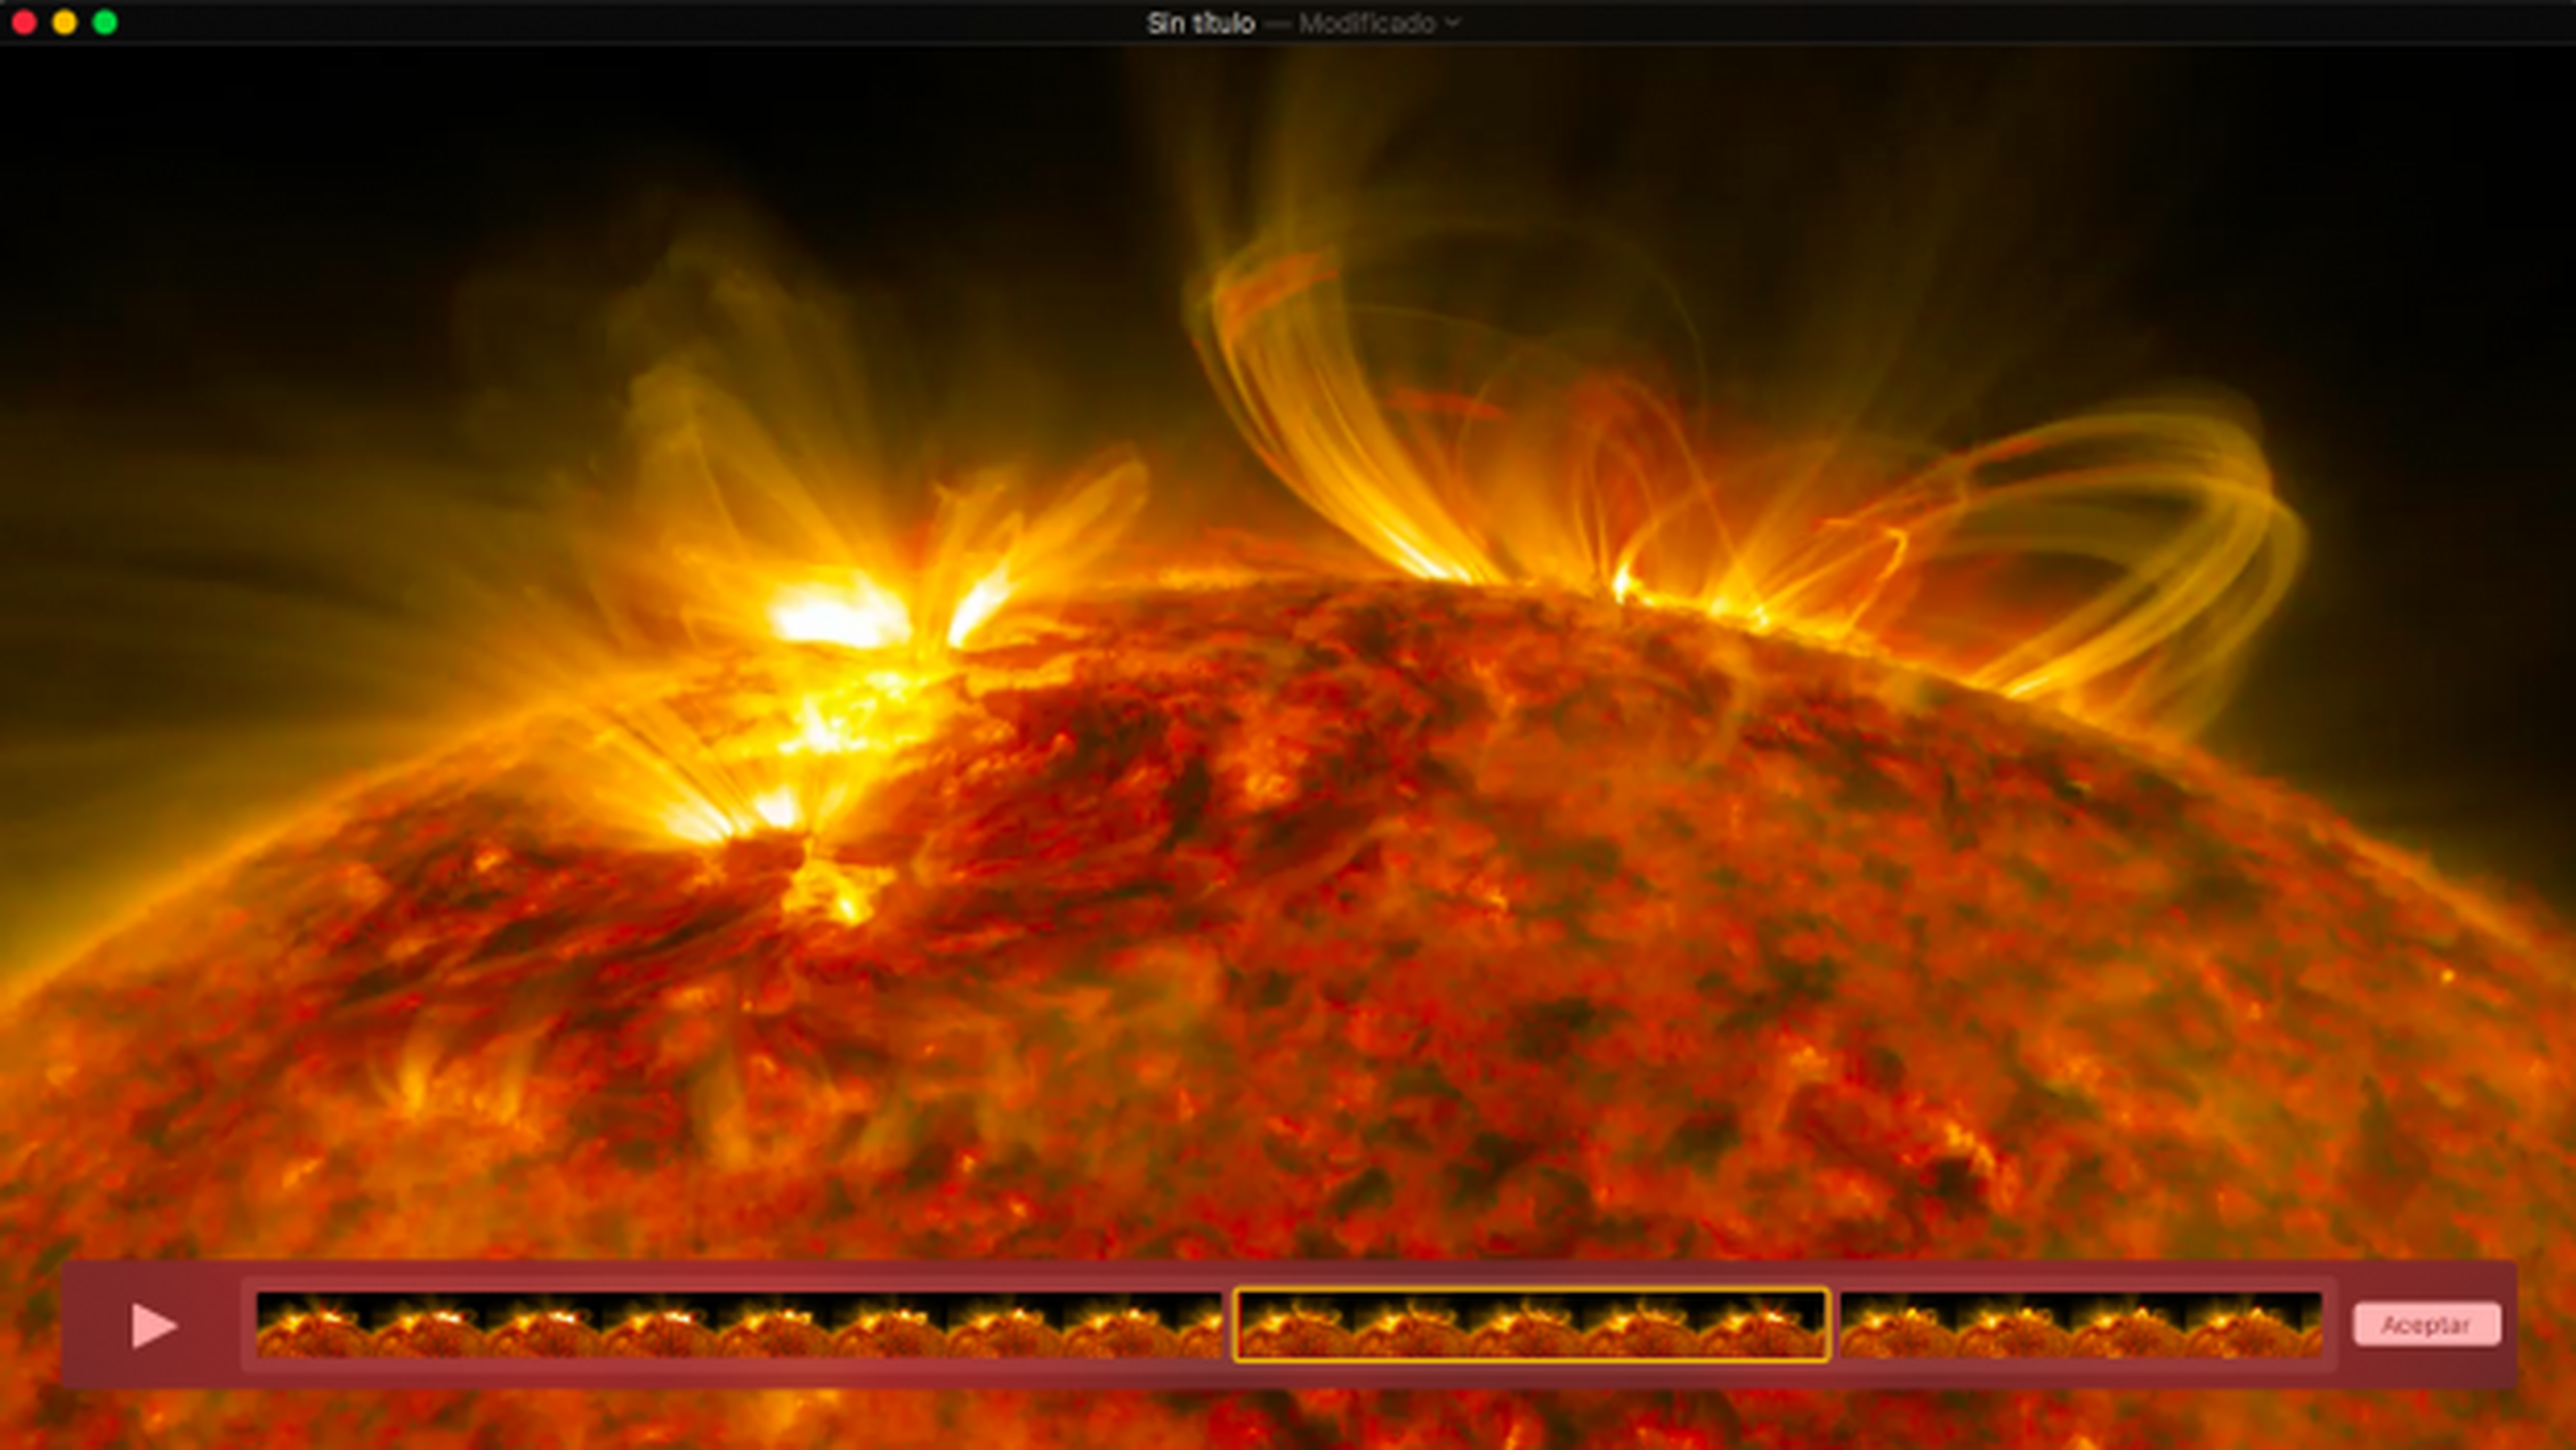Click the Aceptar button
The width and height of the screenshot is (2576, 1450).
coord(2427,1325)
